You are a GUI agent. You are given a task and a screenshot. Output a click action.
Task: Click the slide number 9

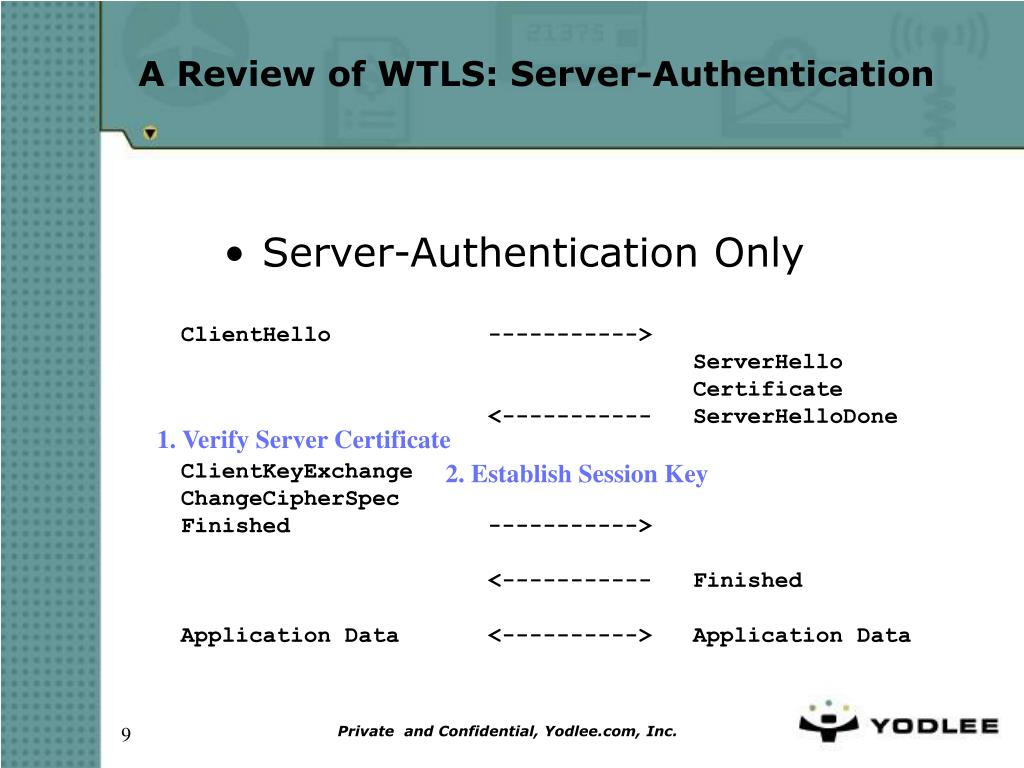click(126, 735)
